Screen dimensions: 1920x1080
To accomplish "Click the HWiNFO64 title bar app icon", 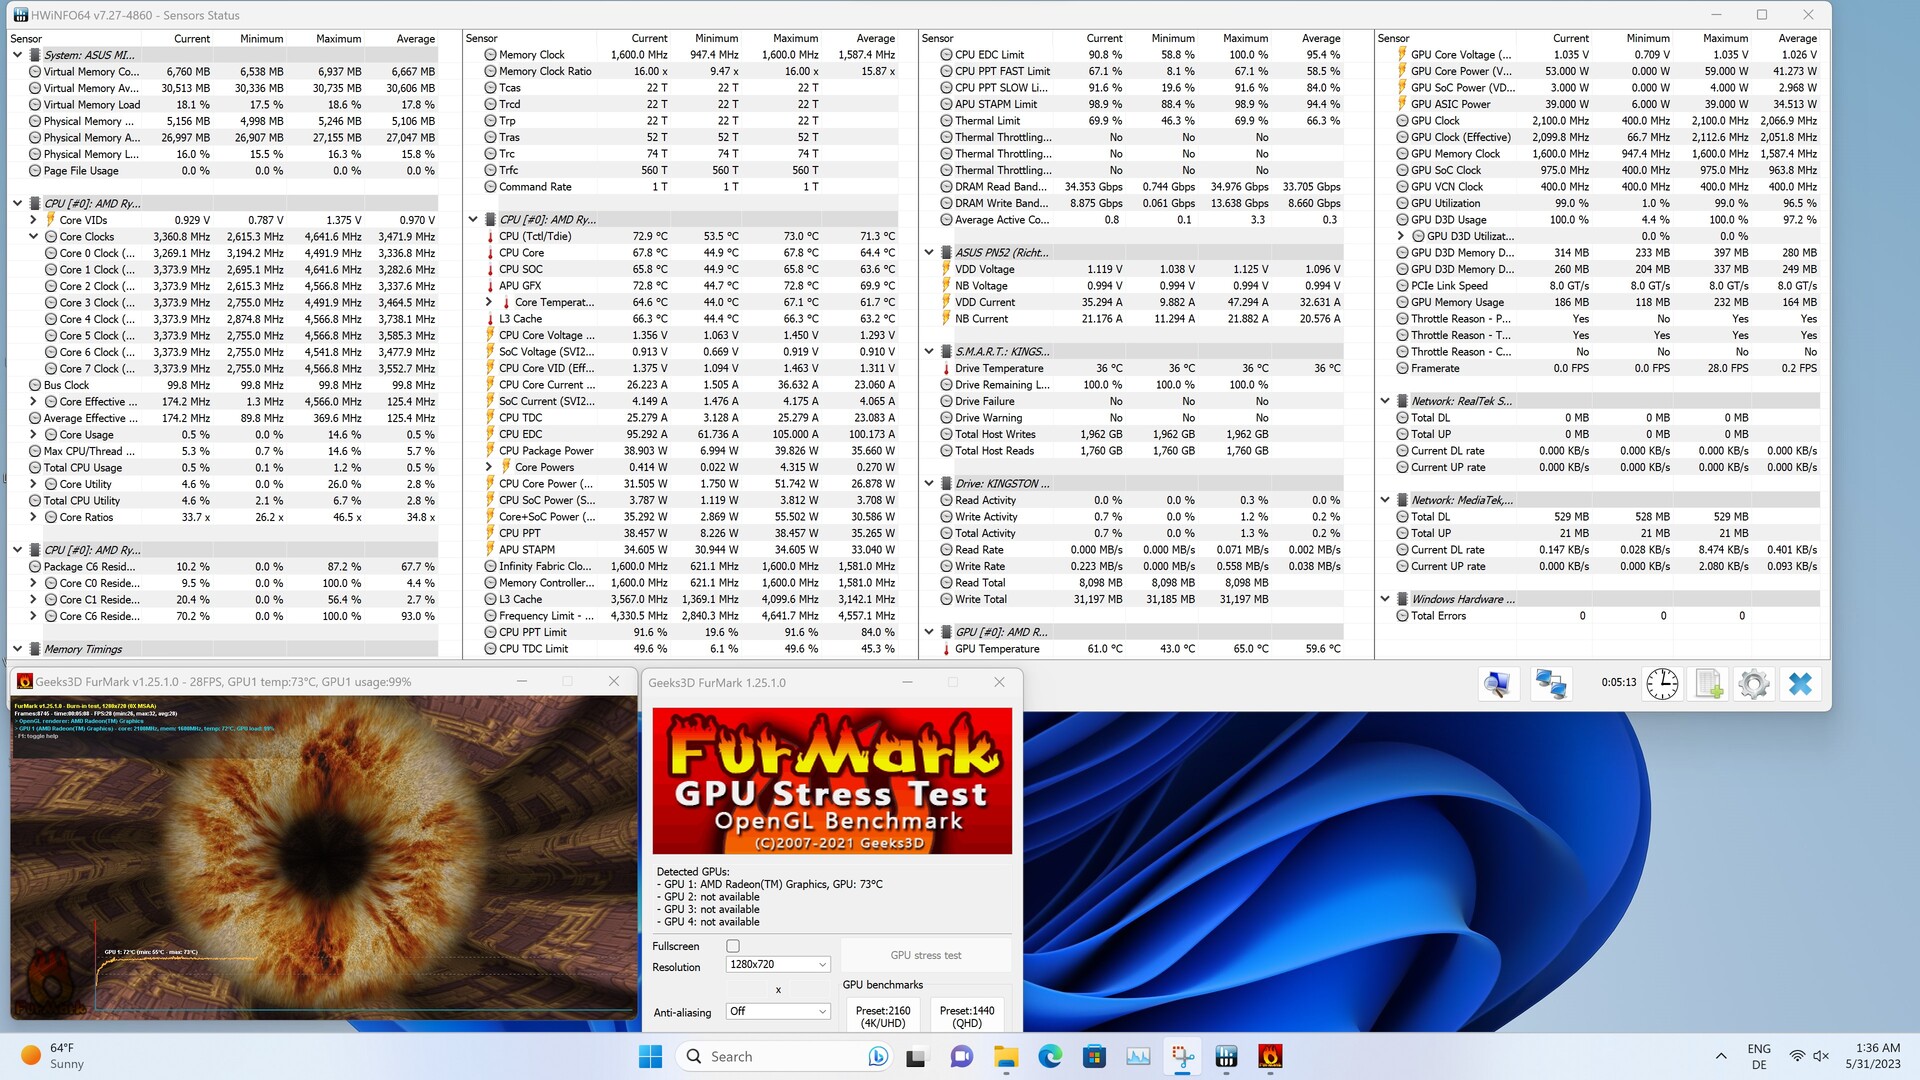I will click(x=20, y=15).
